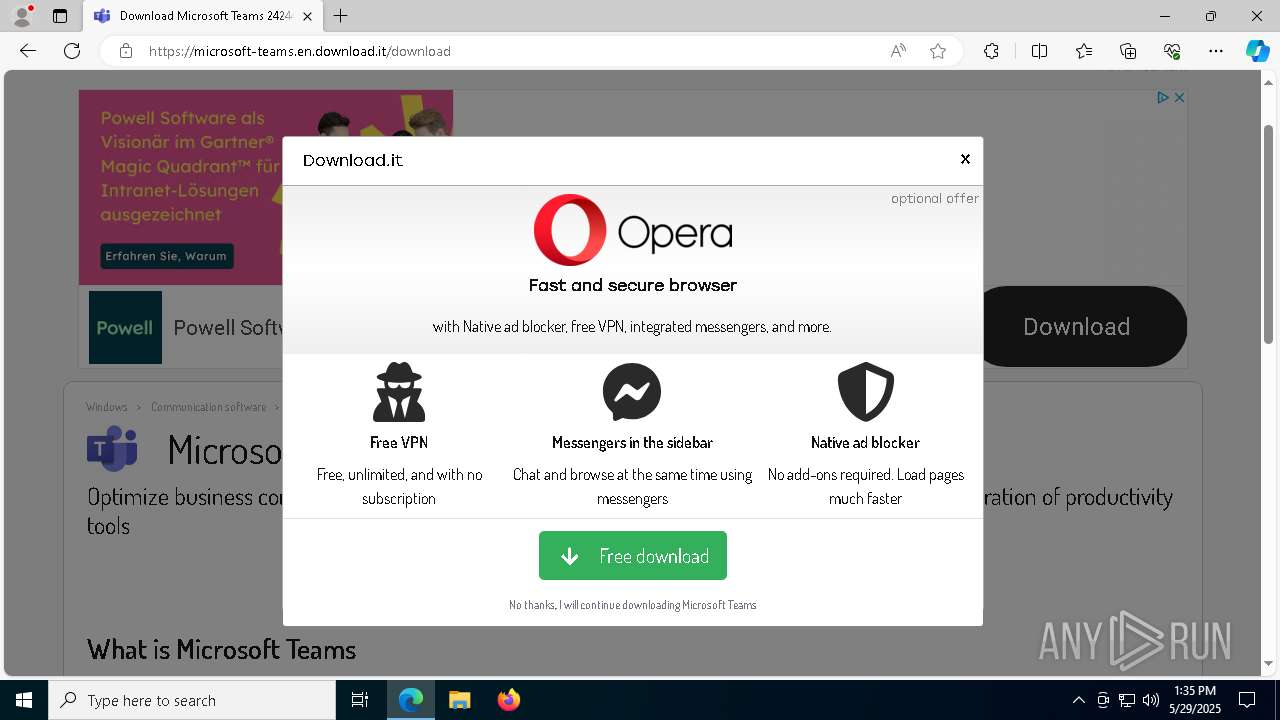1280x720 pixels.
Task: Click the Free VPN spy icon
Action: (399, 392)
